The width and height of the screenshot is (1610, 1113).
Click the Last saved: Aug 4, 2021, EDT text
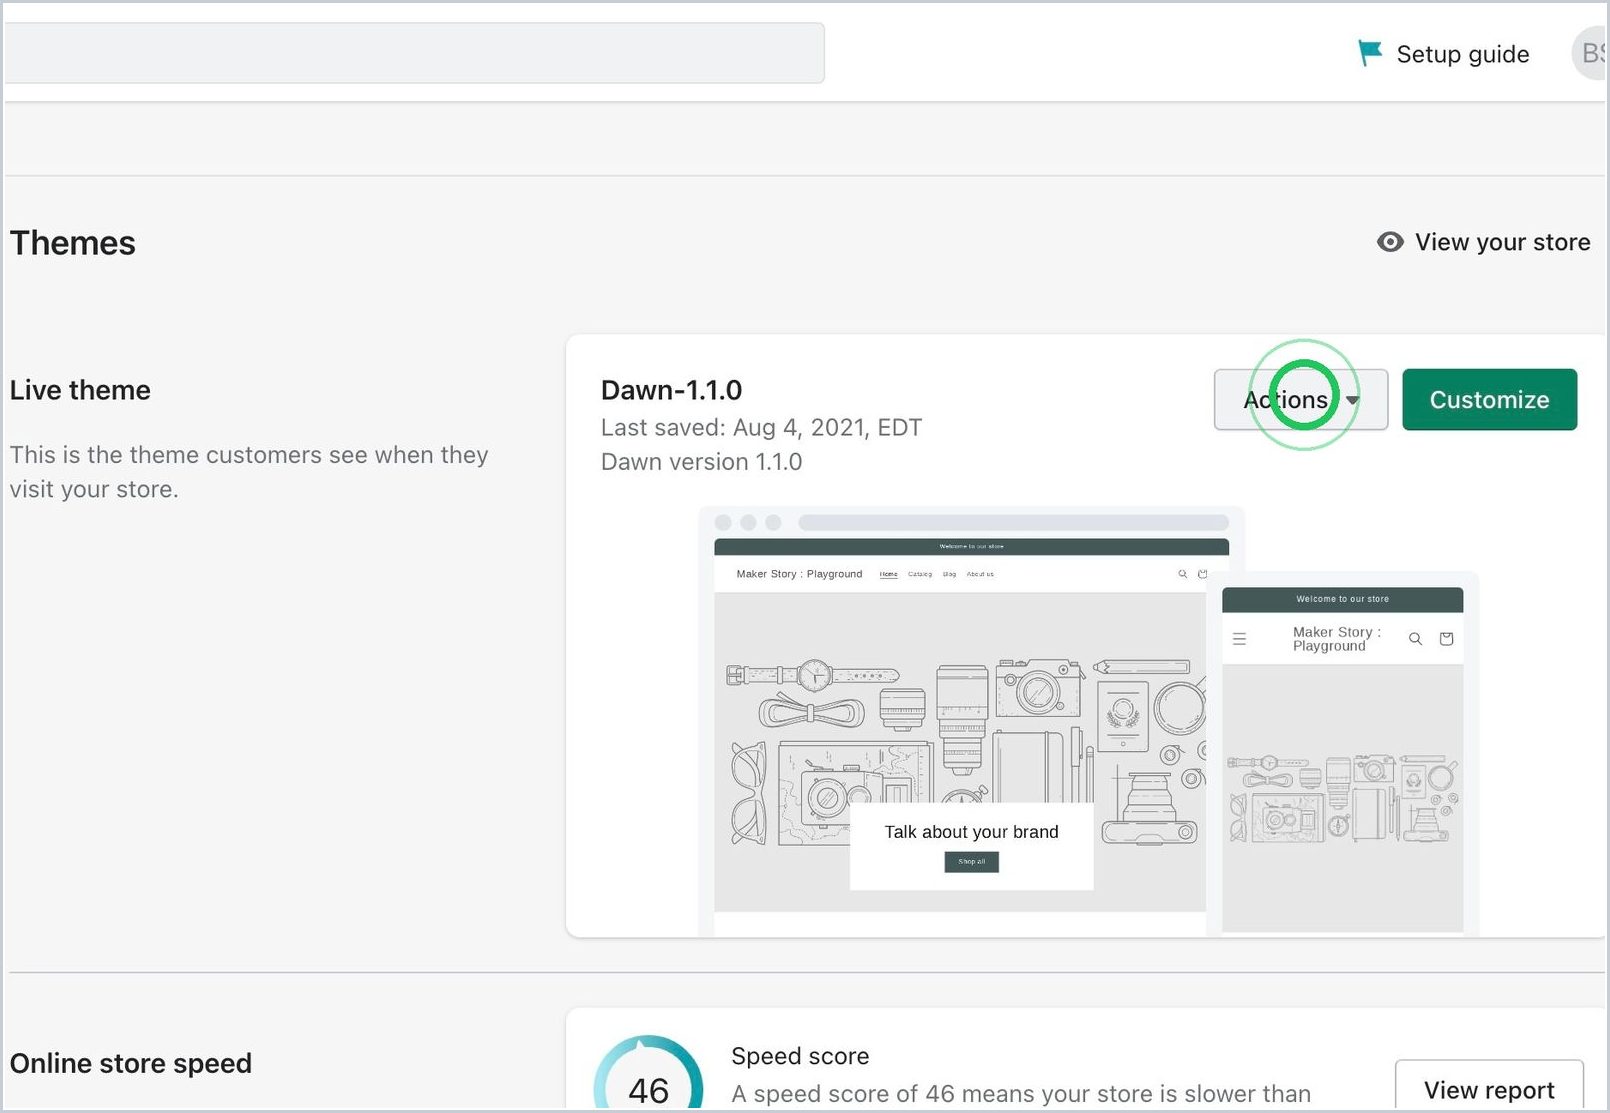(x=761, y=428)
